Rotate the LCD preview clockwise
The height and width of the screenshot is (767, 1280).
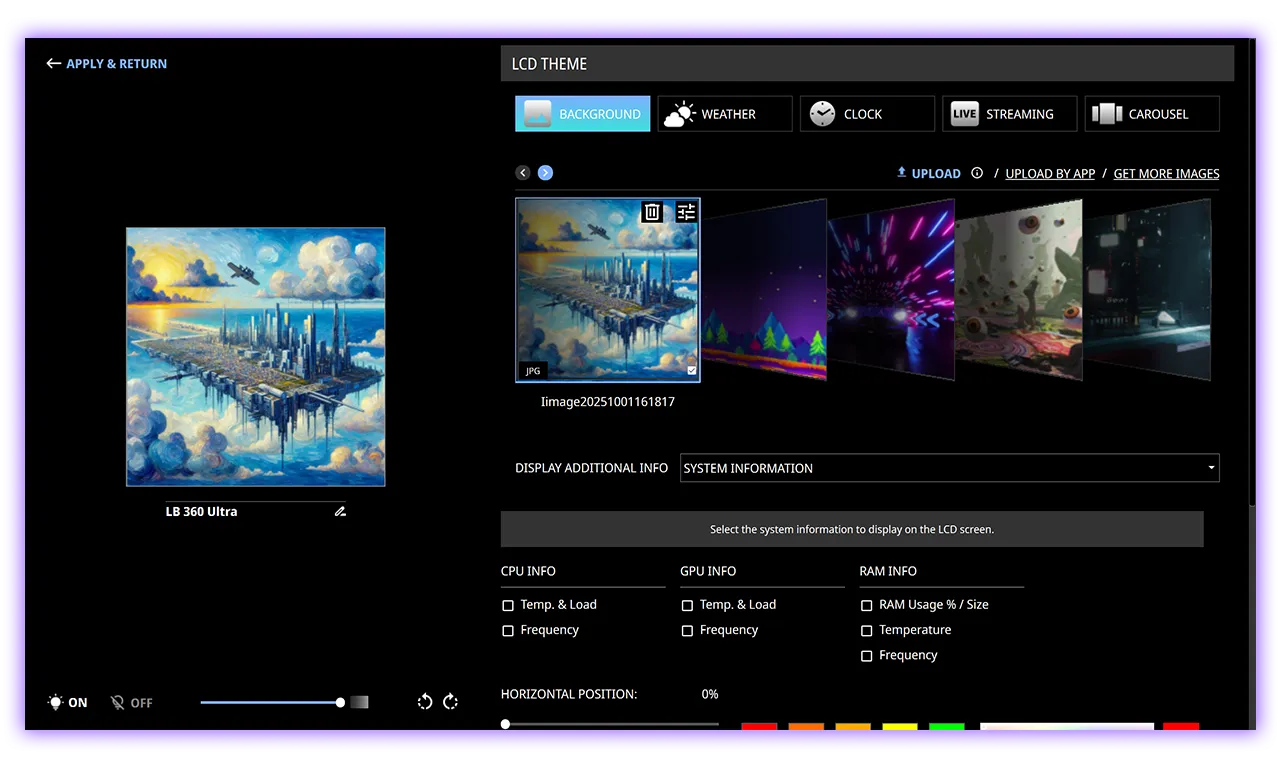(451, 702)
